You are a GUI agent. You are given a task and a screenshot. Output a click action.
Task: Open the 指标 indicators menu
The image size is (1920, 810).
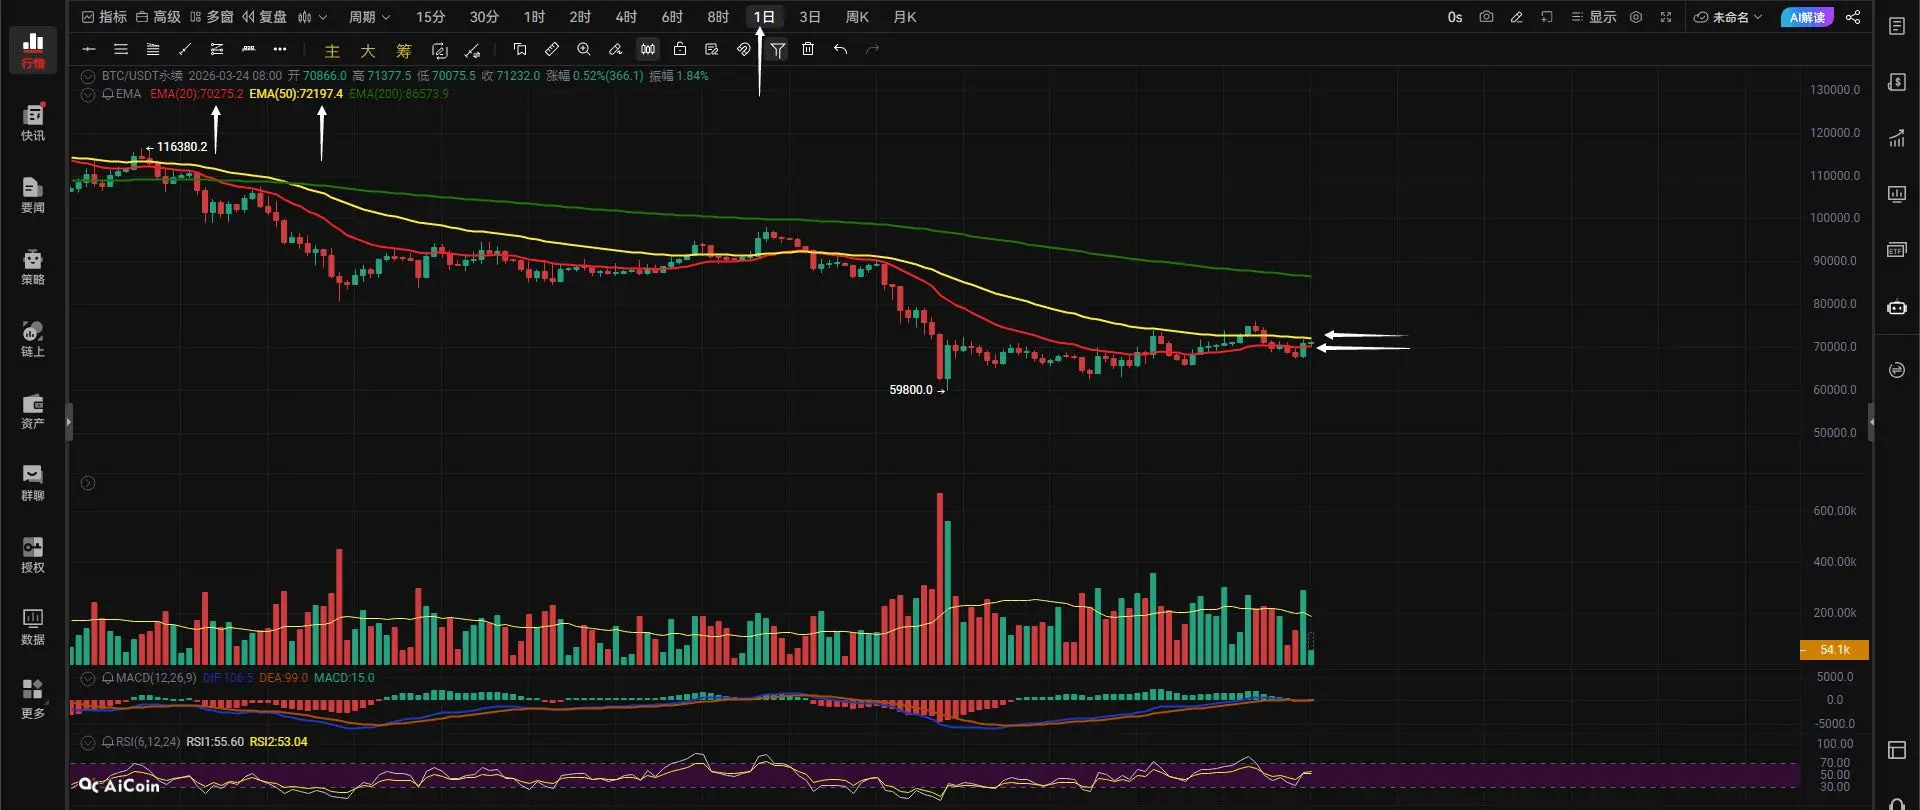(x=104, y=17)
